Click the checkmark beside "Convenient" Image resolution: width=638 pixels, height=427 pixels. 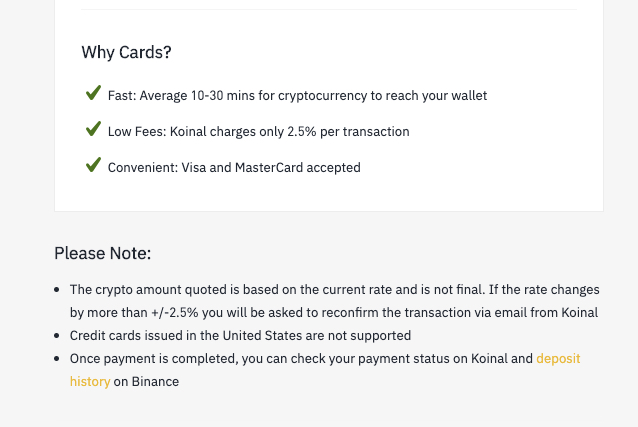93,166
